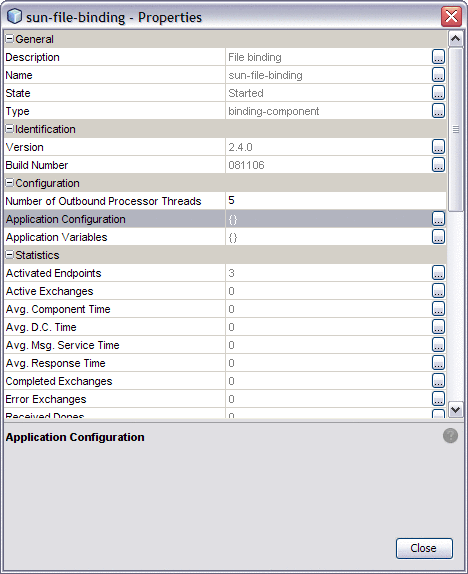Click the scrollbar down arrow

(456, 410)
